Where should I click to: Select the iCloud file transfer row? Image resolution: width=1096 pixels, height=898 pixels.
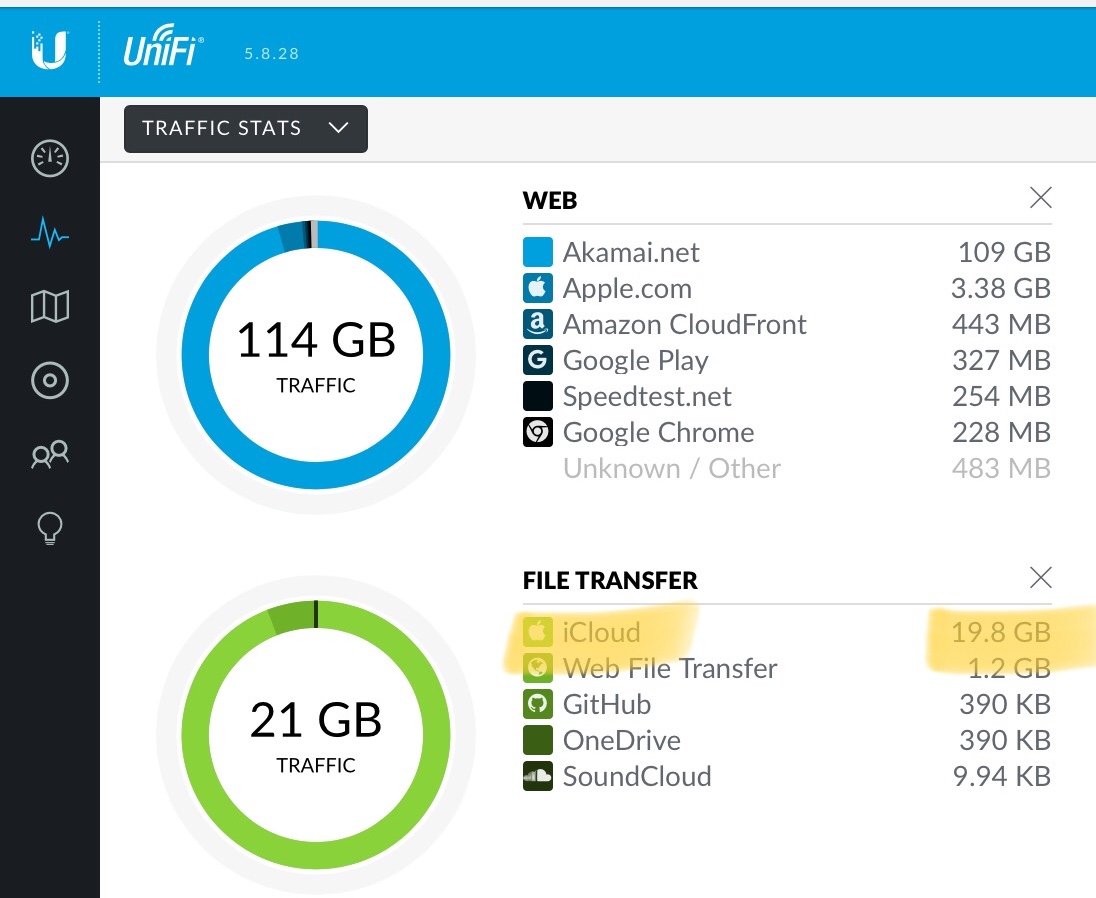coord(787,632)
